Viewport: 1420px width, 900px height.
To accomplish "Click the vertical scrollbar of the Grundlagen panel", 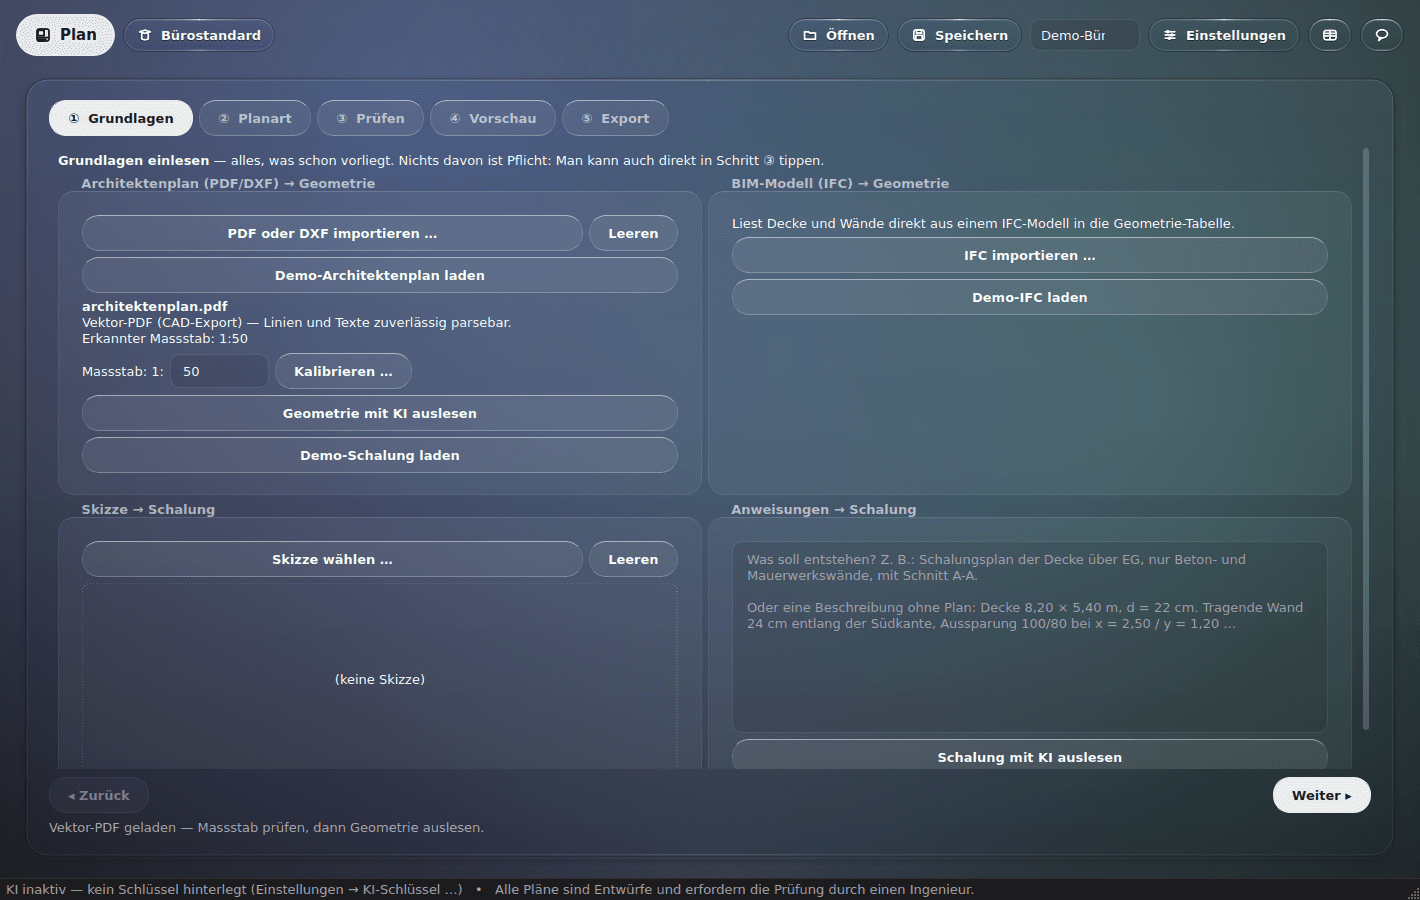I will [x=1366, y=440].
